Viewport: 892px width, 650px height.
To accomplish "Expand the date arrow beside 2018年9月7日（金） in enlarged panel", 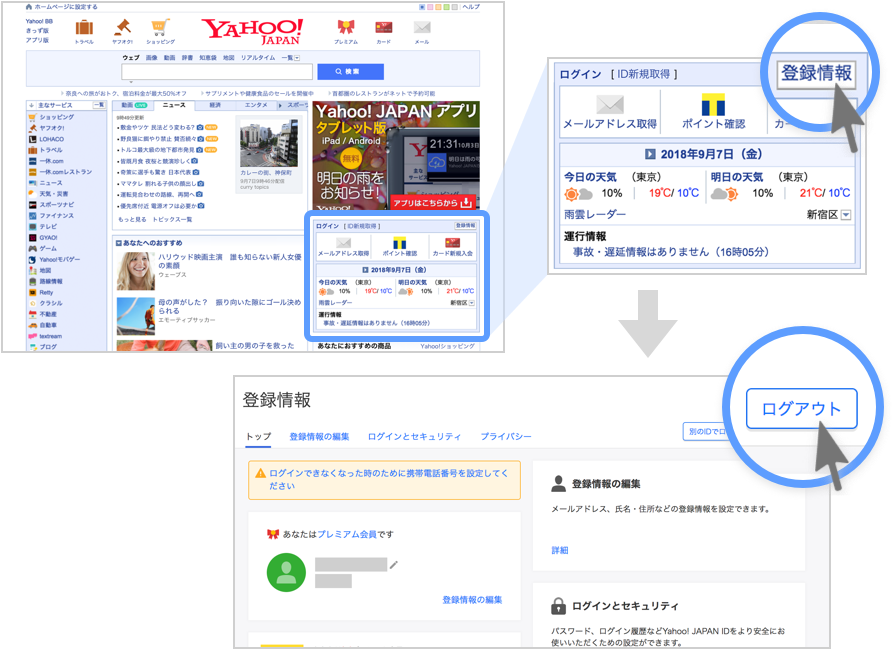I will [x=650, y=154].
